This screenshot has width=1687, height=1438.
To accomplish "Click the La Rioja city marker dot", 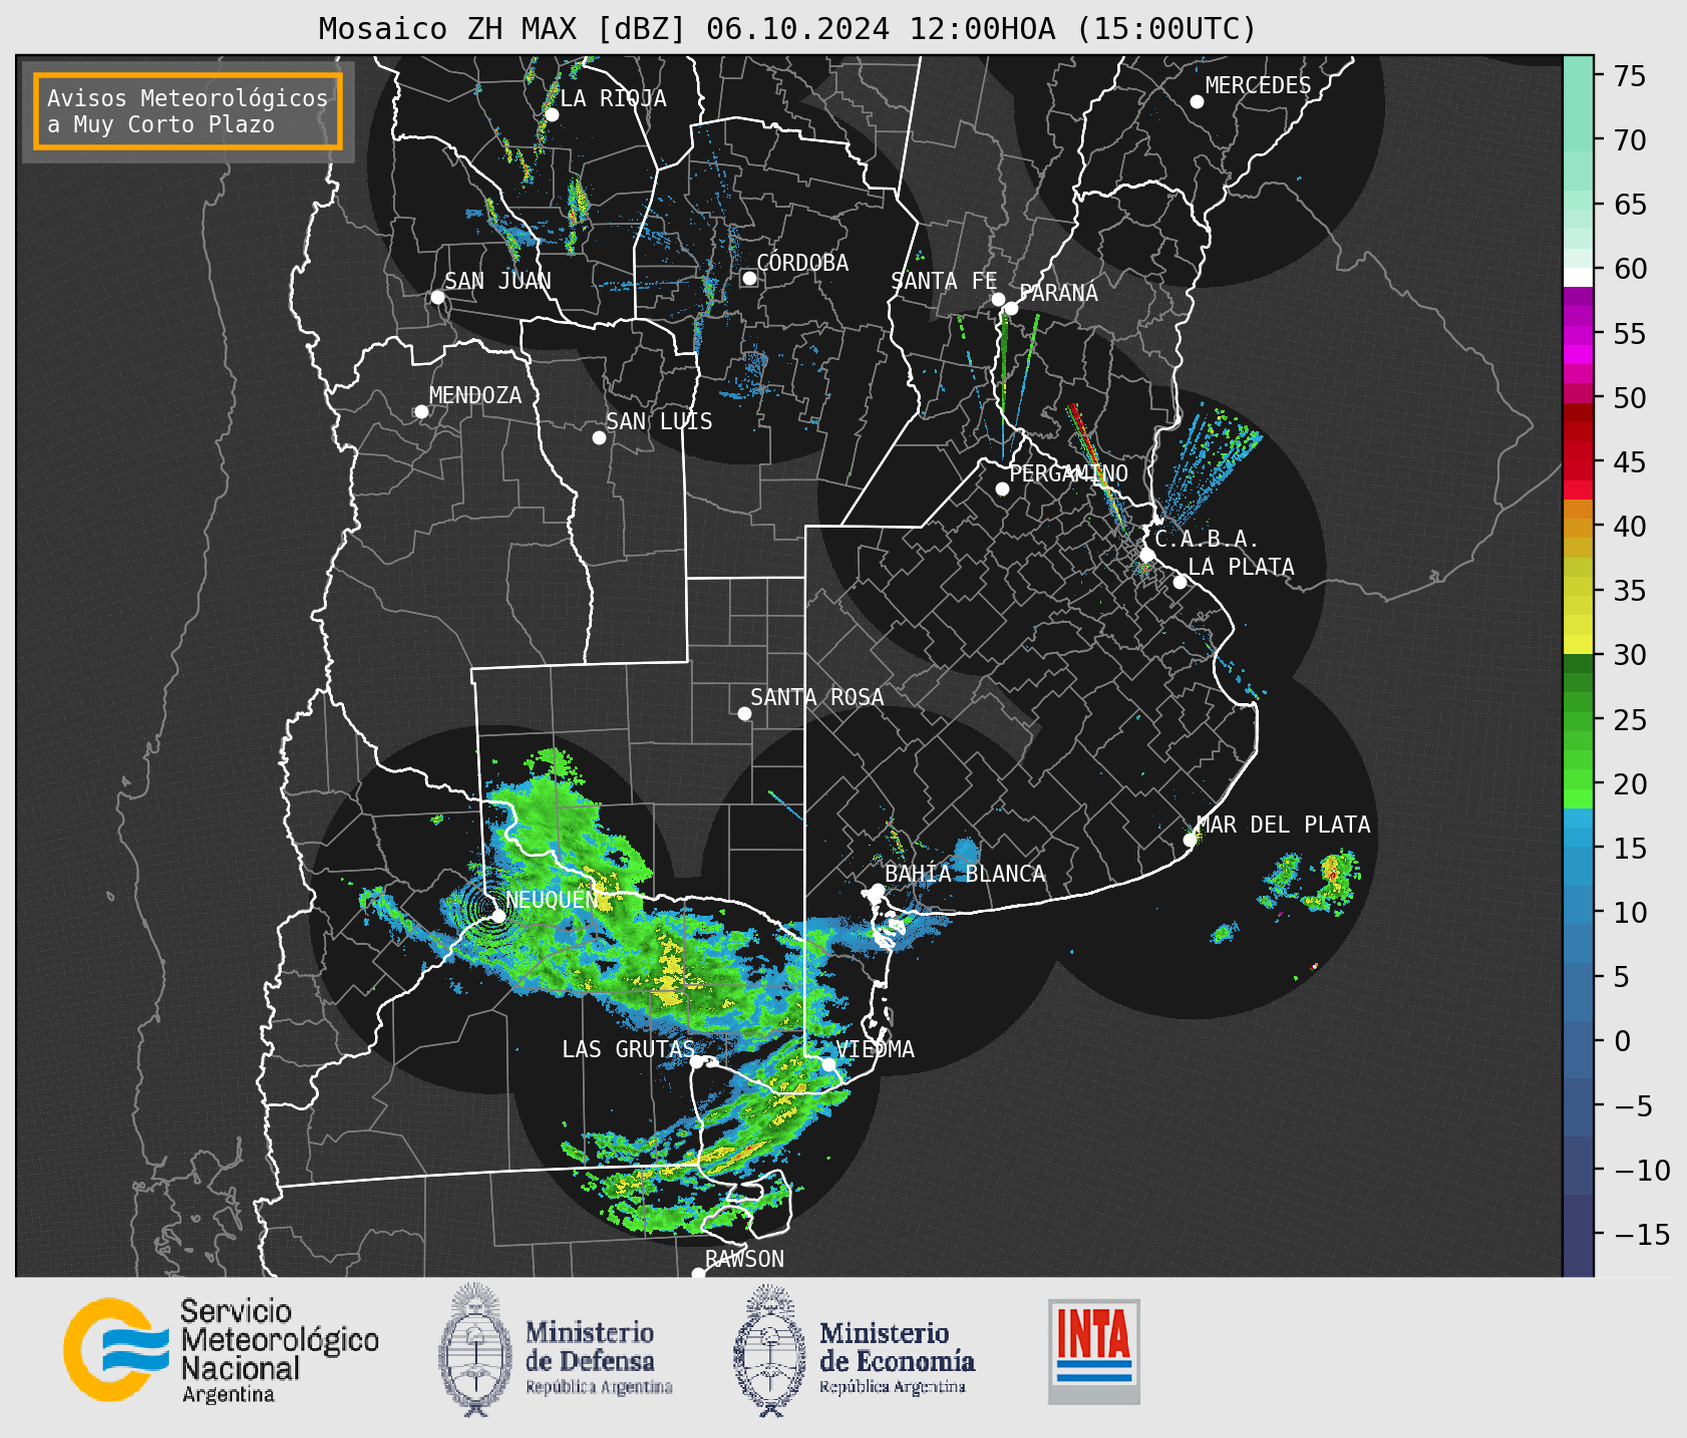I will click(551, 115).
